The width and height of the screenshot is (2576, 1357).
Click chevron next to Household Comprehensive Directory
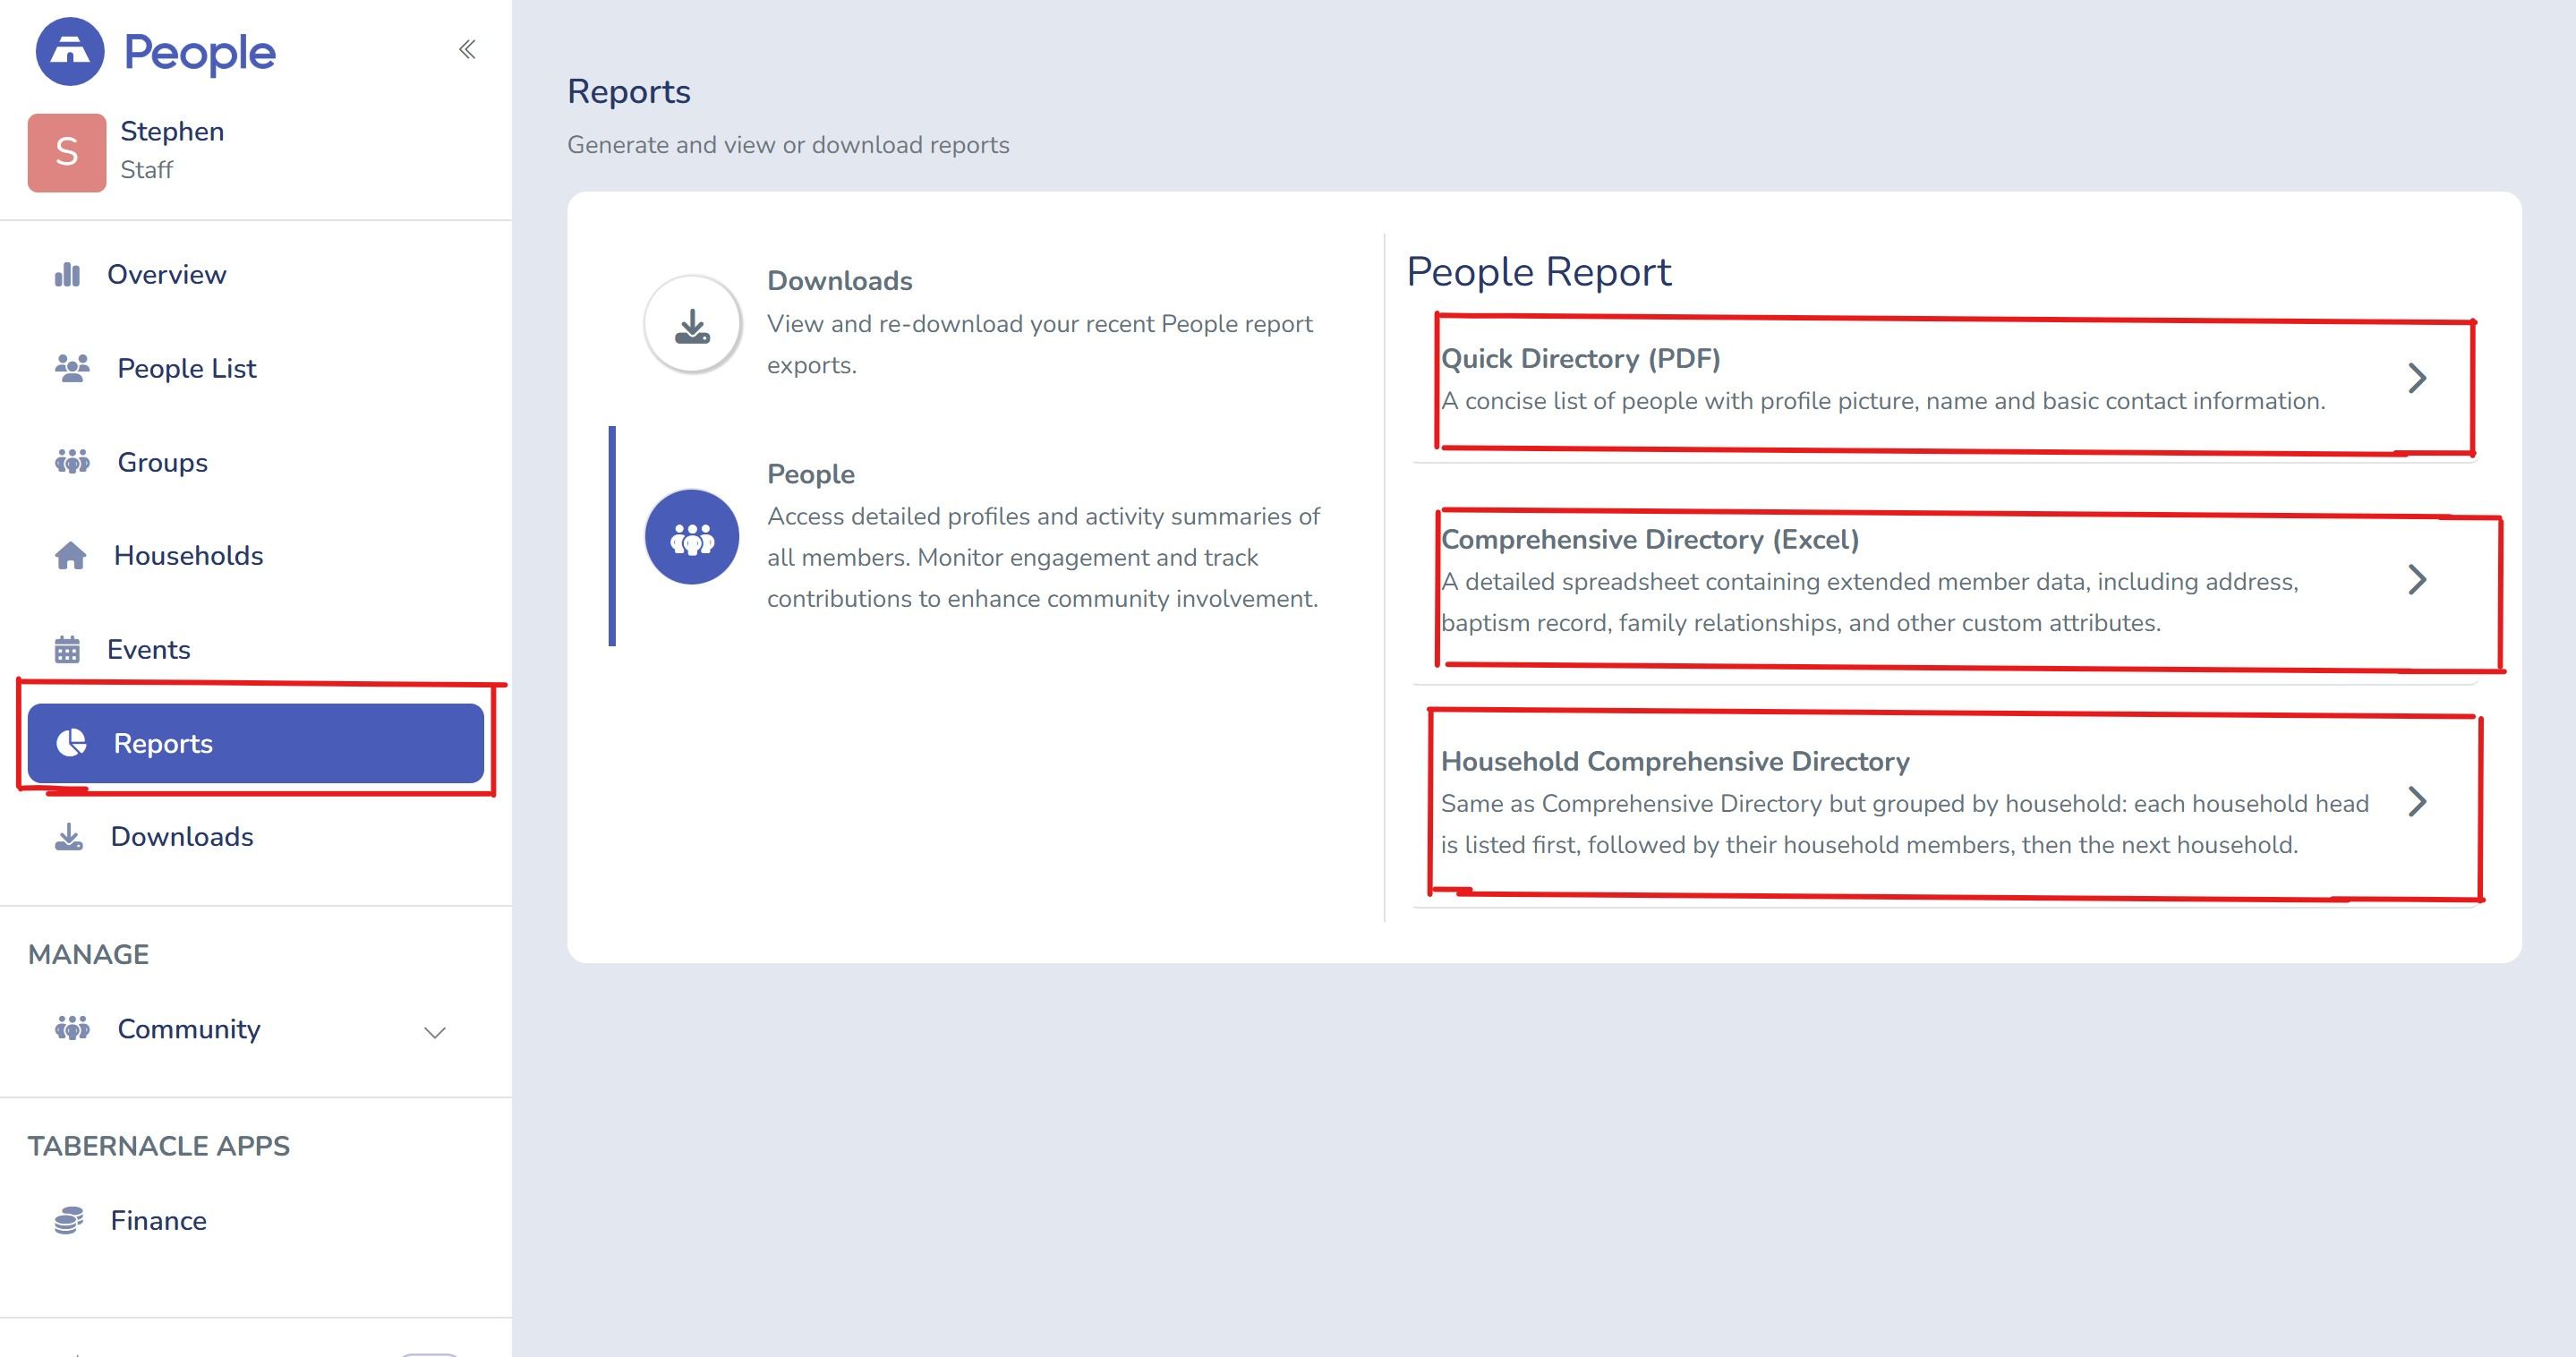click(2417, 802)
